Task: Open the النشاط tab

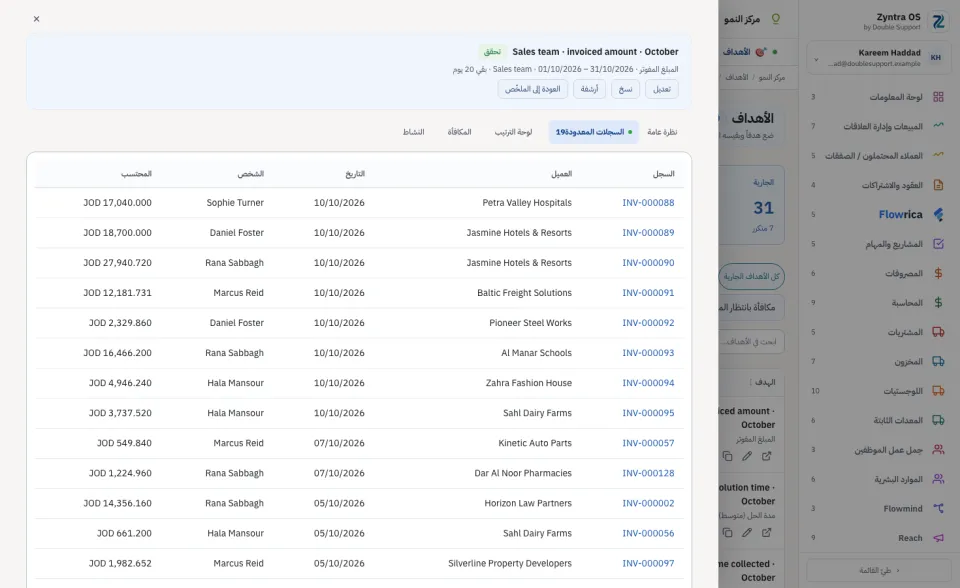Action: (x=413, y=132)
